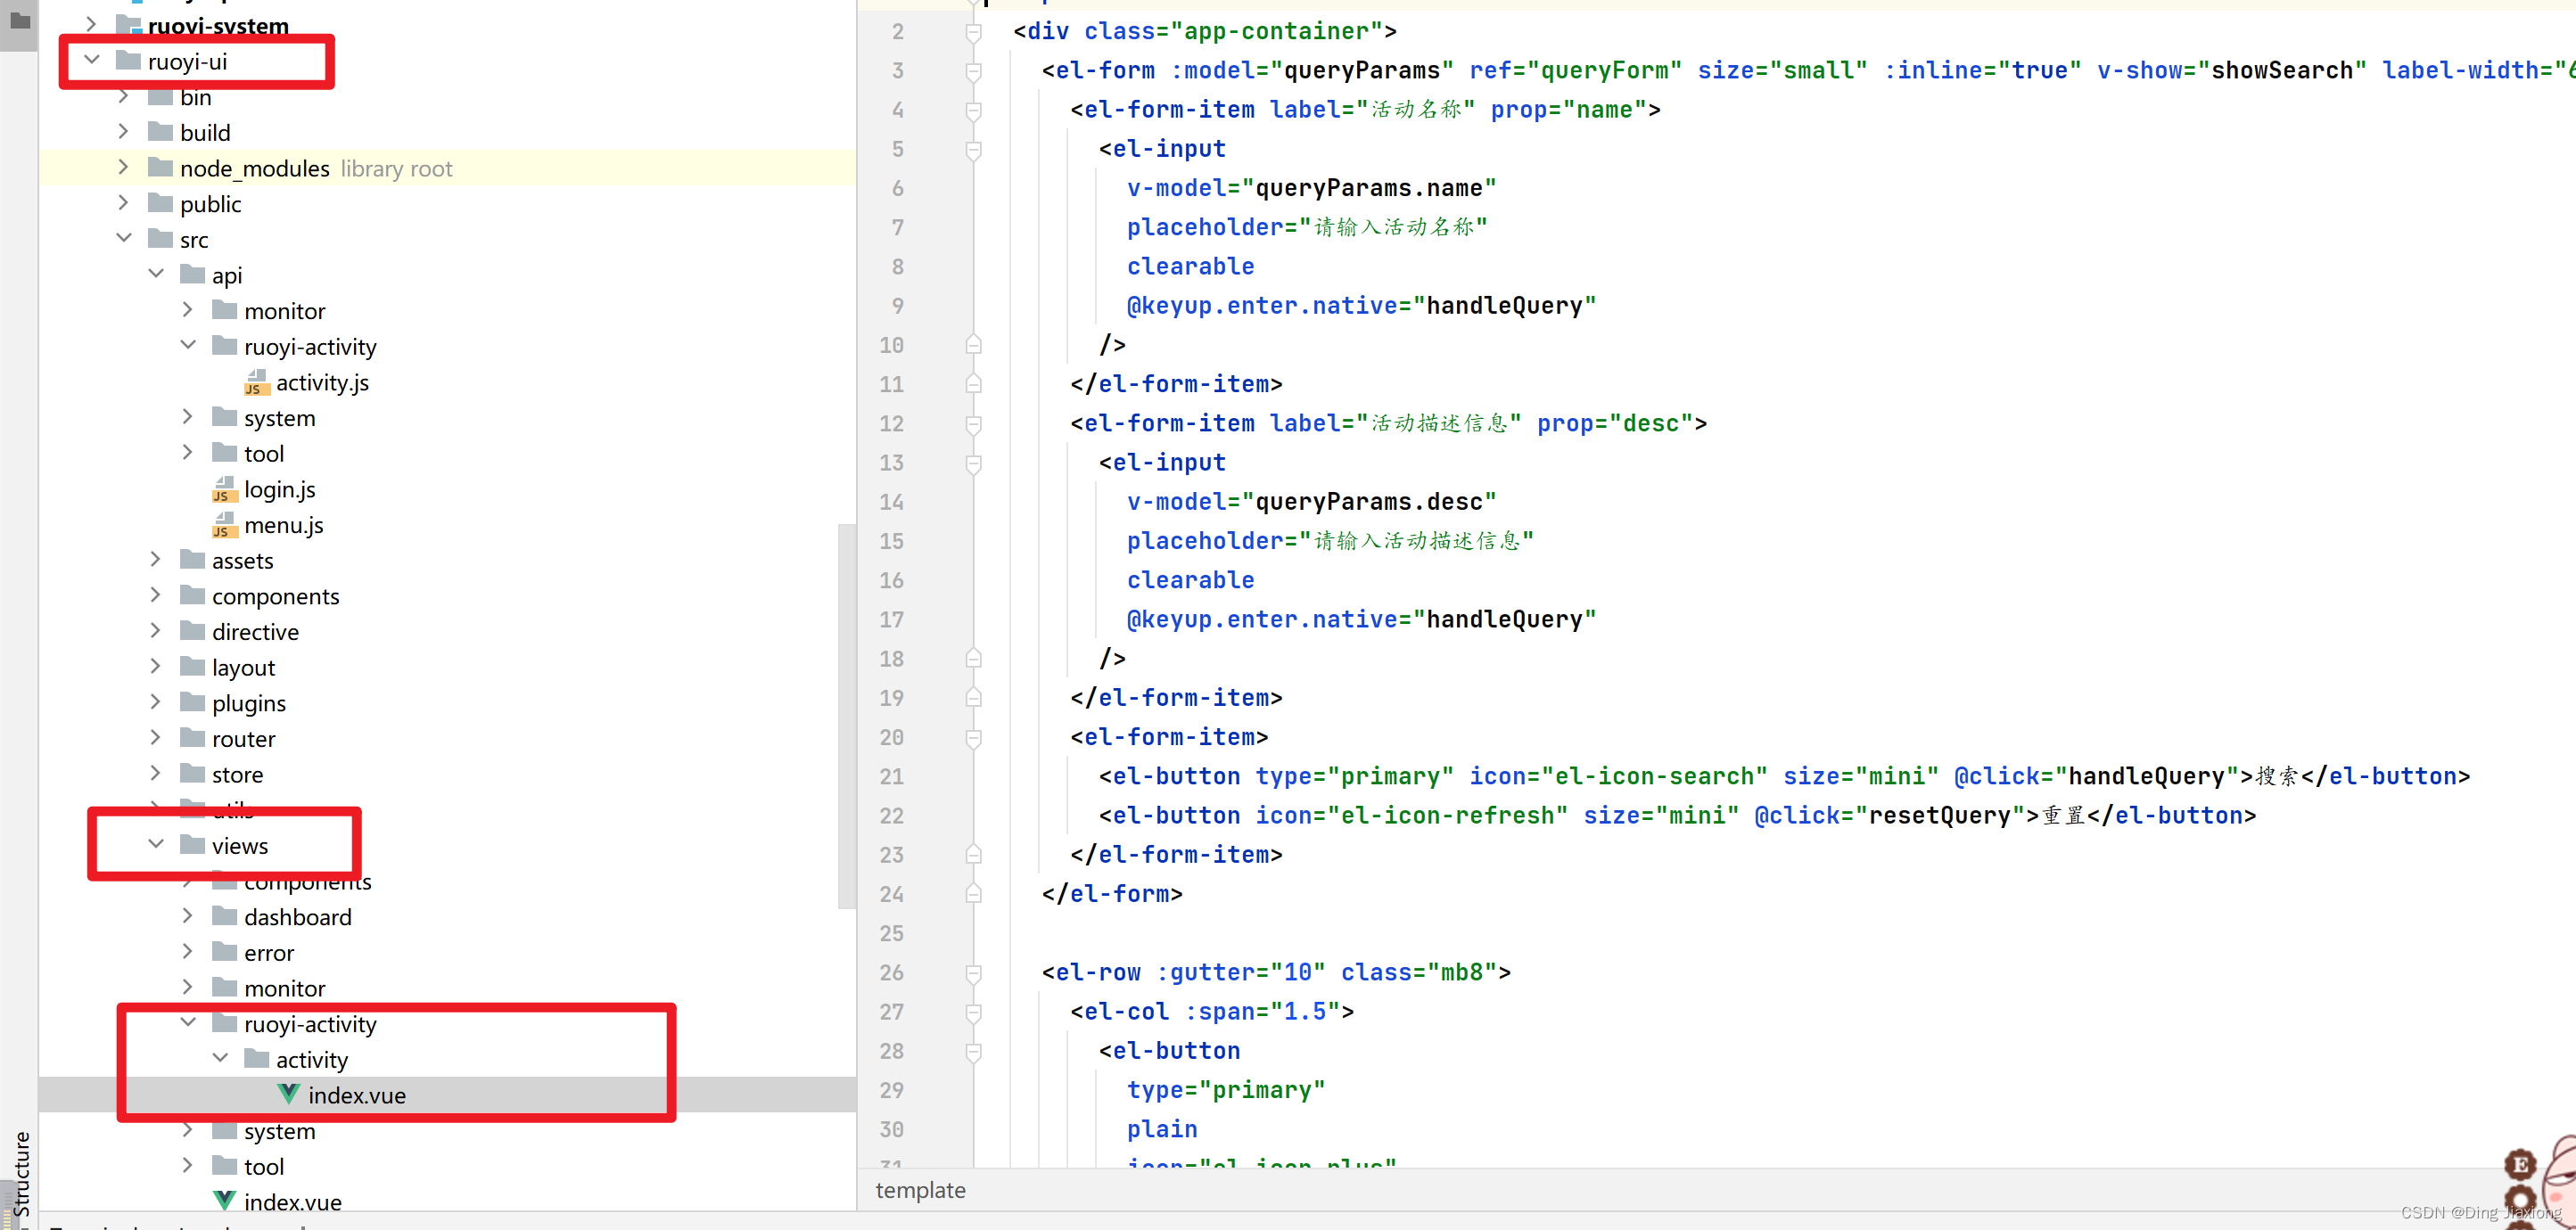Collapse the ruoyi-ui folder
The height and width of the screenshot is (1230, 2576).
(92, 61)
